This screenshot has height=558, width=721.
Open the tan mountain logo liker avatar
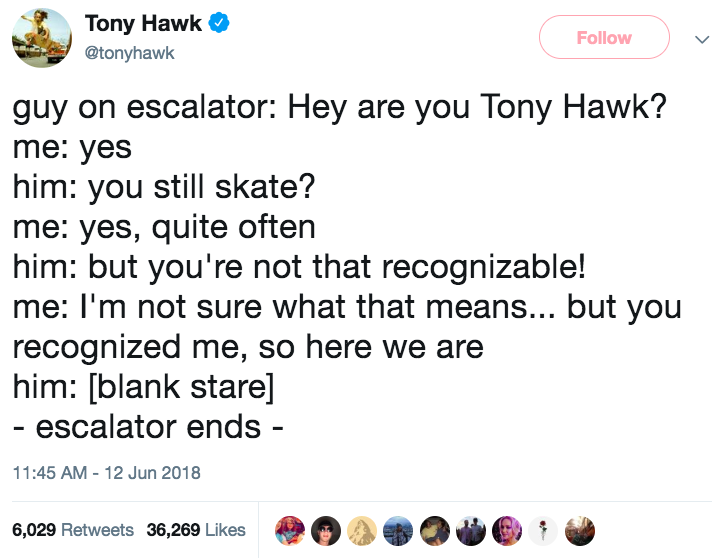tap(362, 531)
